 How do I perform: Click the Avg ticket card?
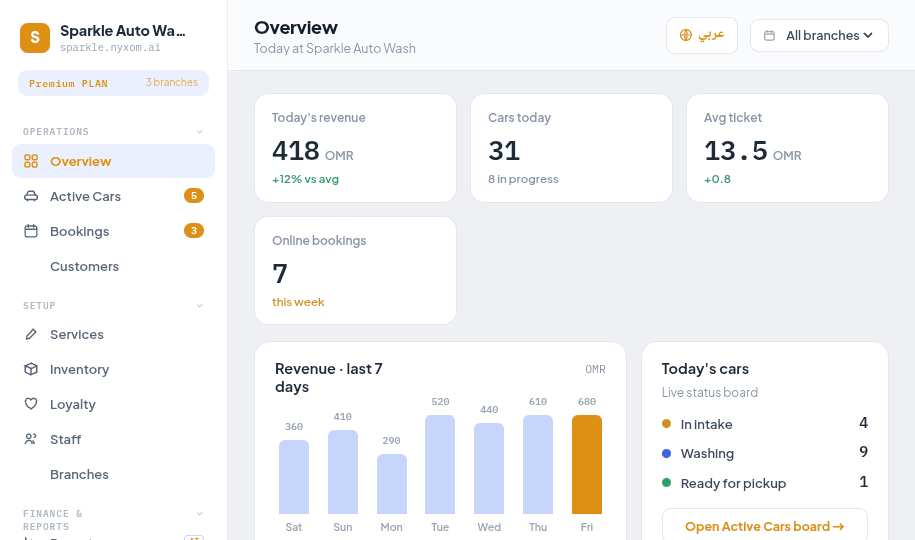click(787, 148)
